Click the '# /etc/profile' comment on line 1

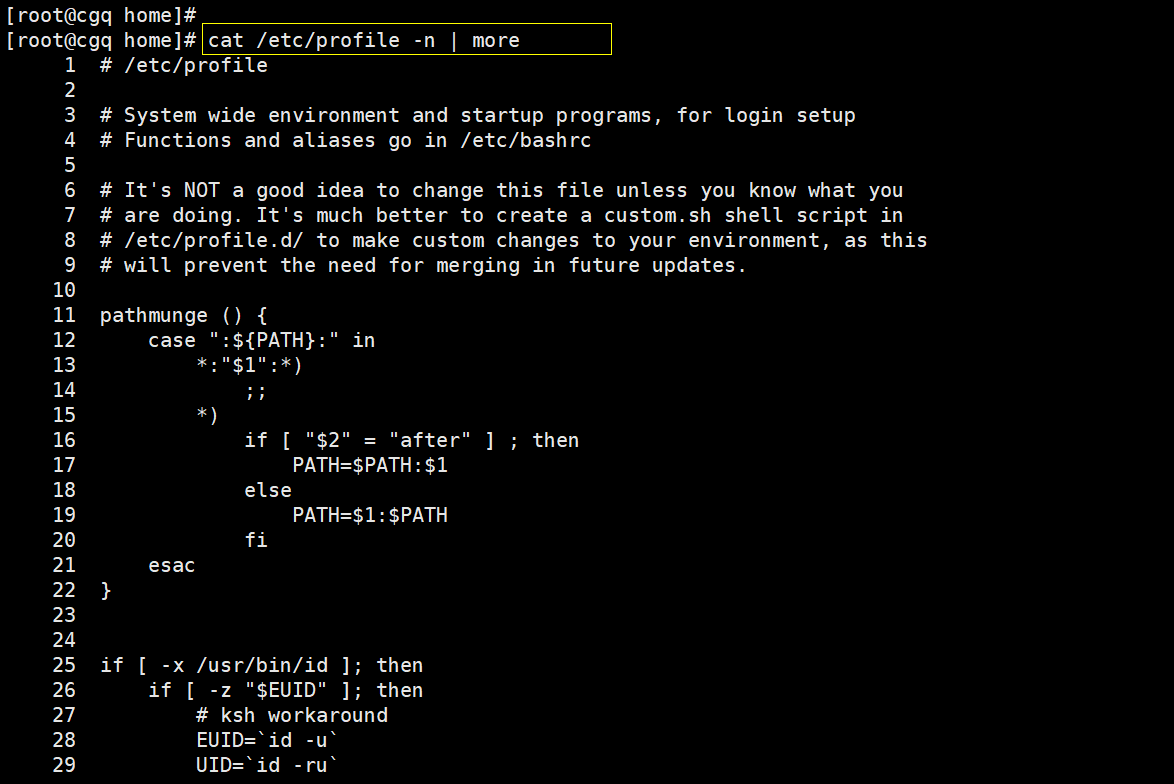[x=184, y=65]
